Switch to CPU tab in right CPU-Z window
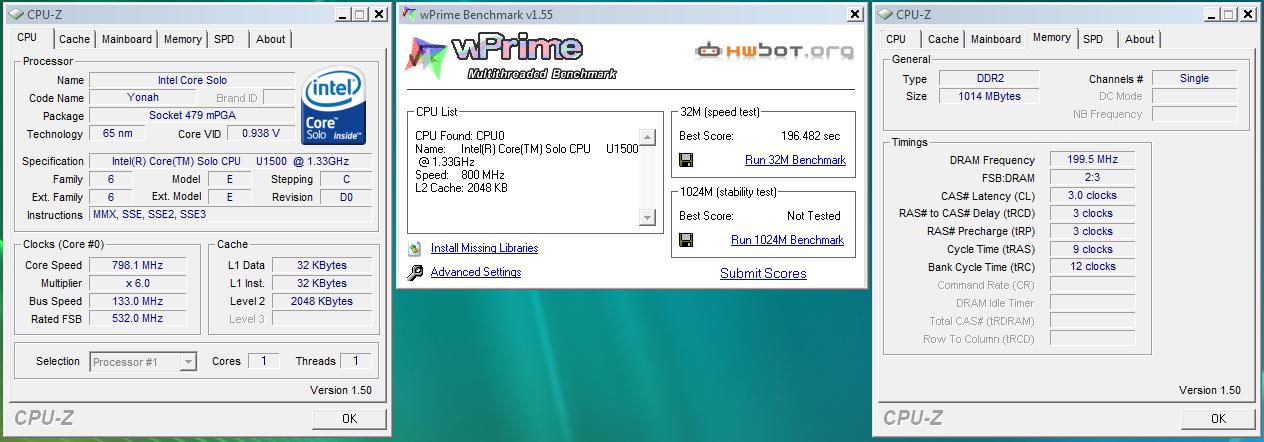This screenshot has width=1264, height=442. point(896,39)
